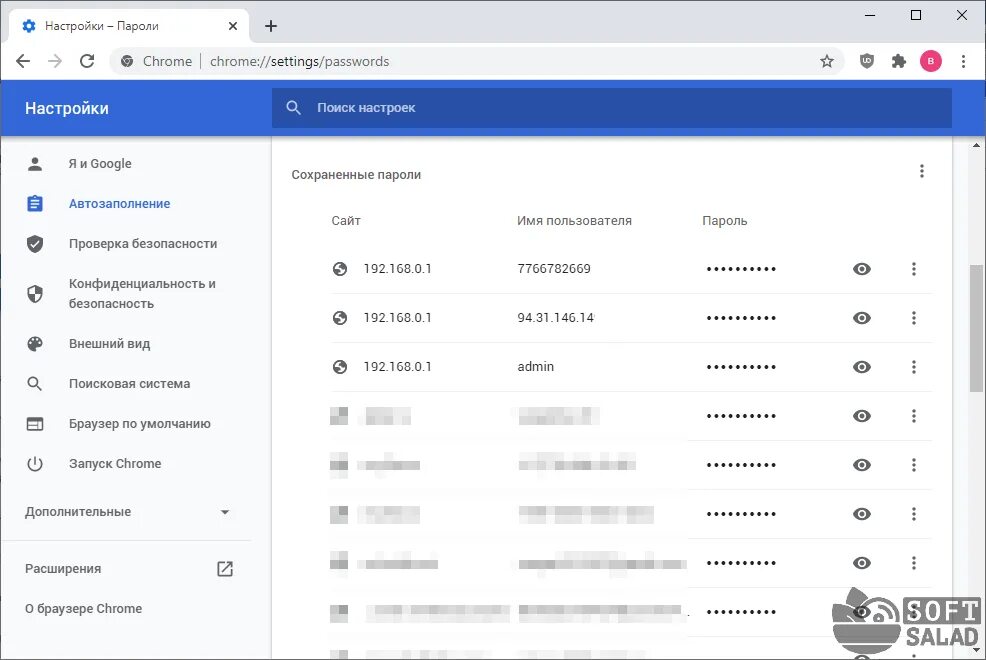Viewport: 986px width, 660px height.
Task: Open Сохраненные пароли more-actions menu
Action: 921,171
